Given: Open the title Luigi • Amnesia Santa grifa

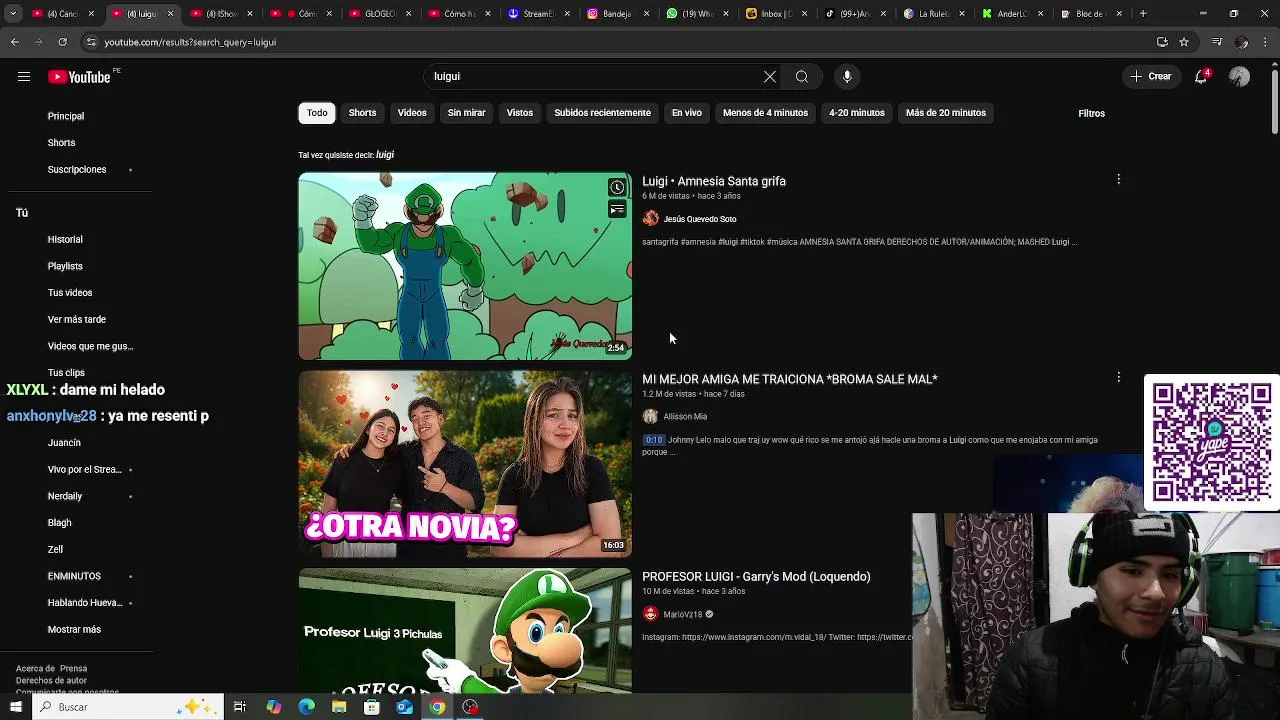Looking at the screenshot, I should click(714, 181).
